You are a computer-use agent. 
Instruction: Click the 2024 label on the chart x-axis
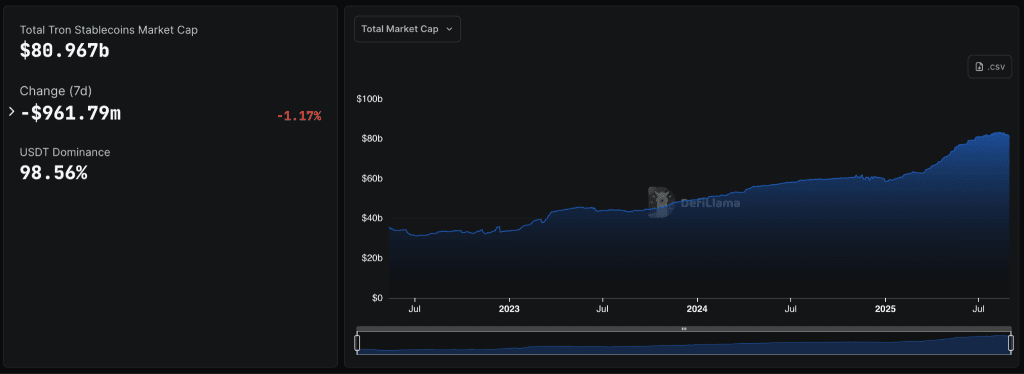coord(697,309)
